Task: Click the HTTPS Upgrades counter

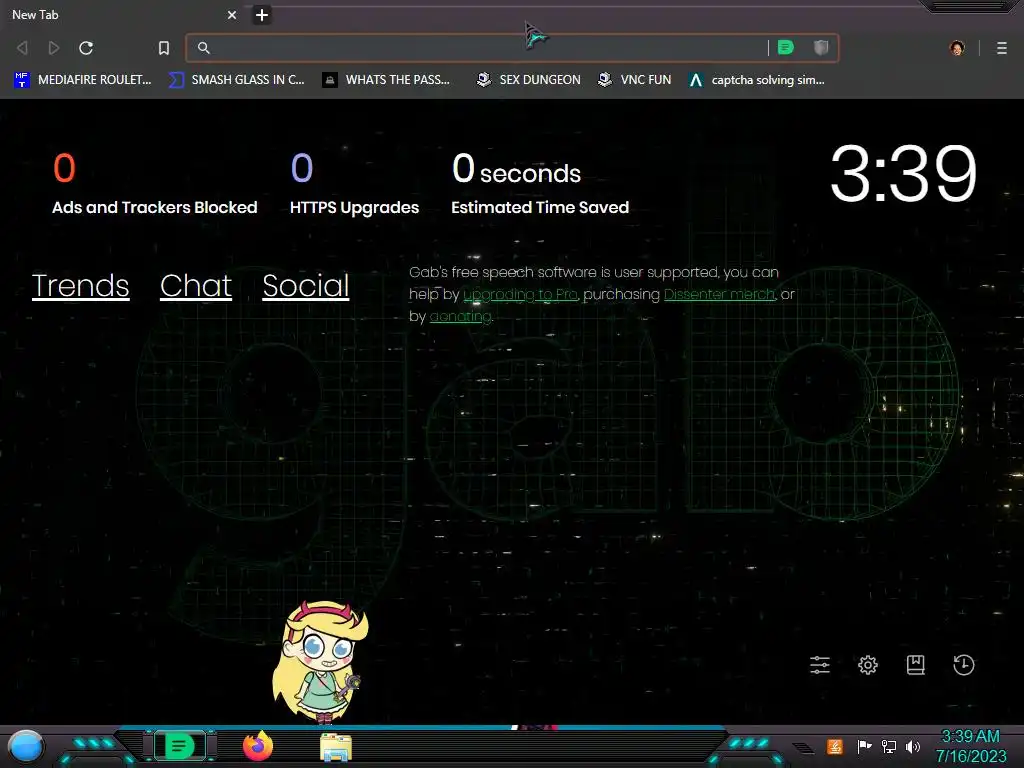Action: point(355,184)
